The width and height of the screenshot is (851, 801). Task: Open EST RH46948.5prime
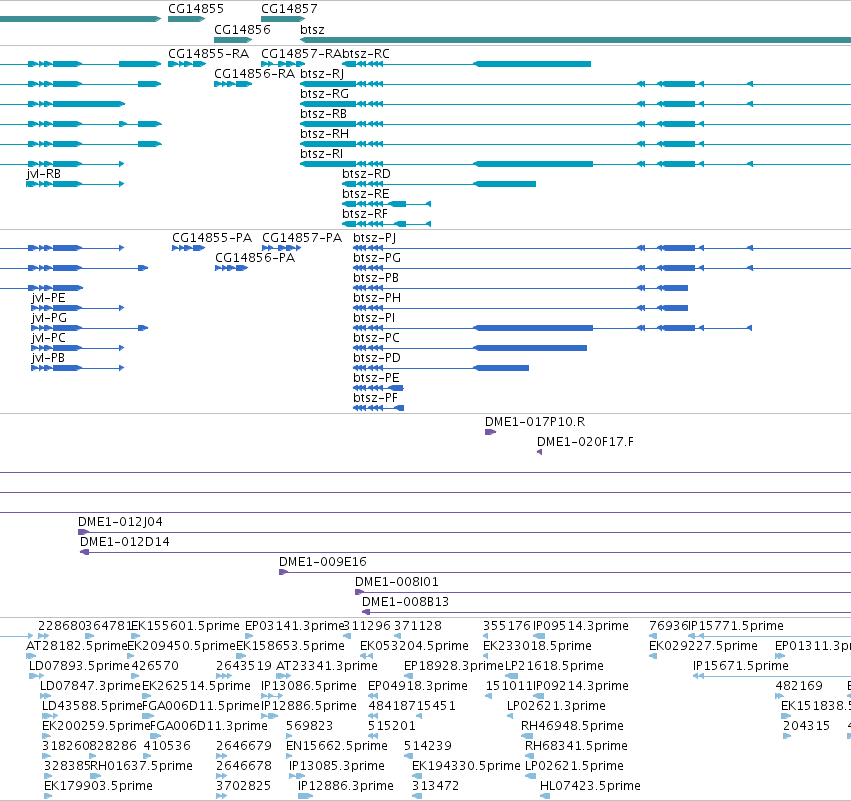tap(572, 727)
